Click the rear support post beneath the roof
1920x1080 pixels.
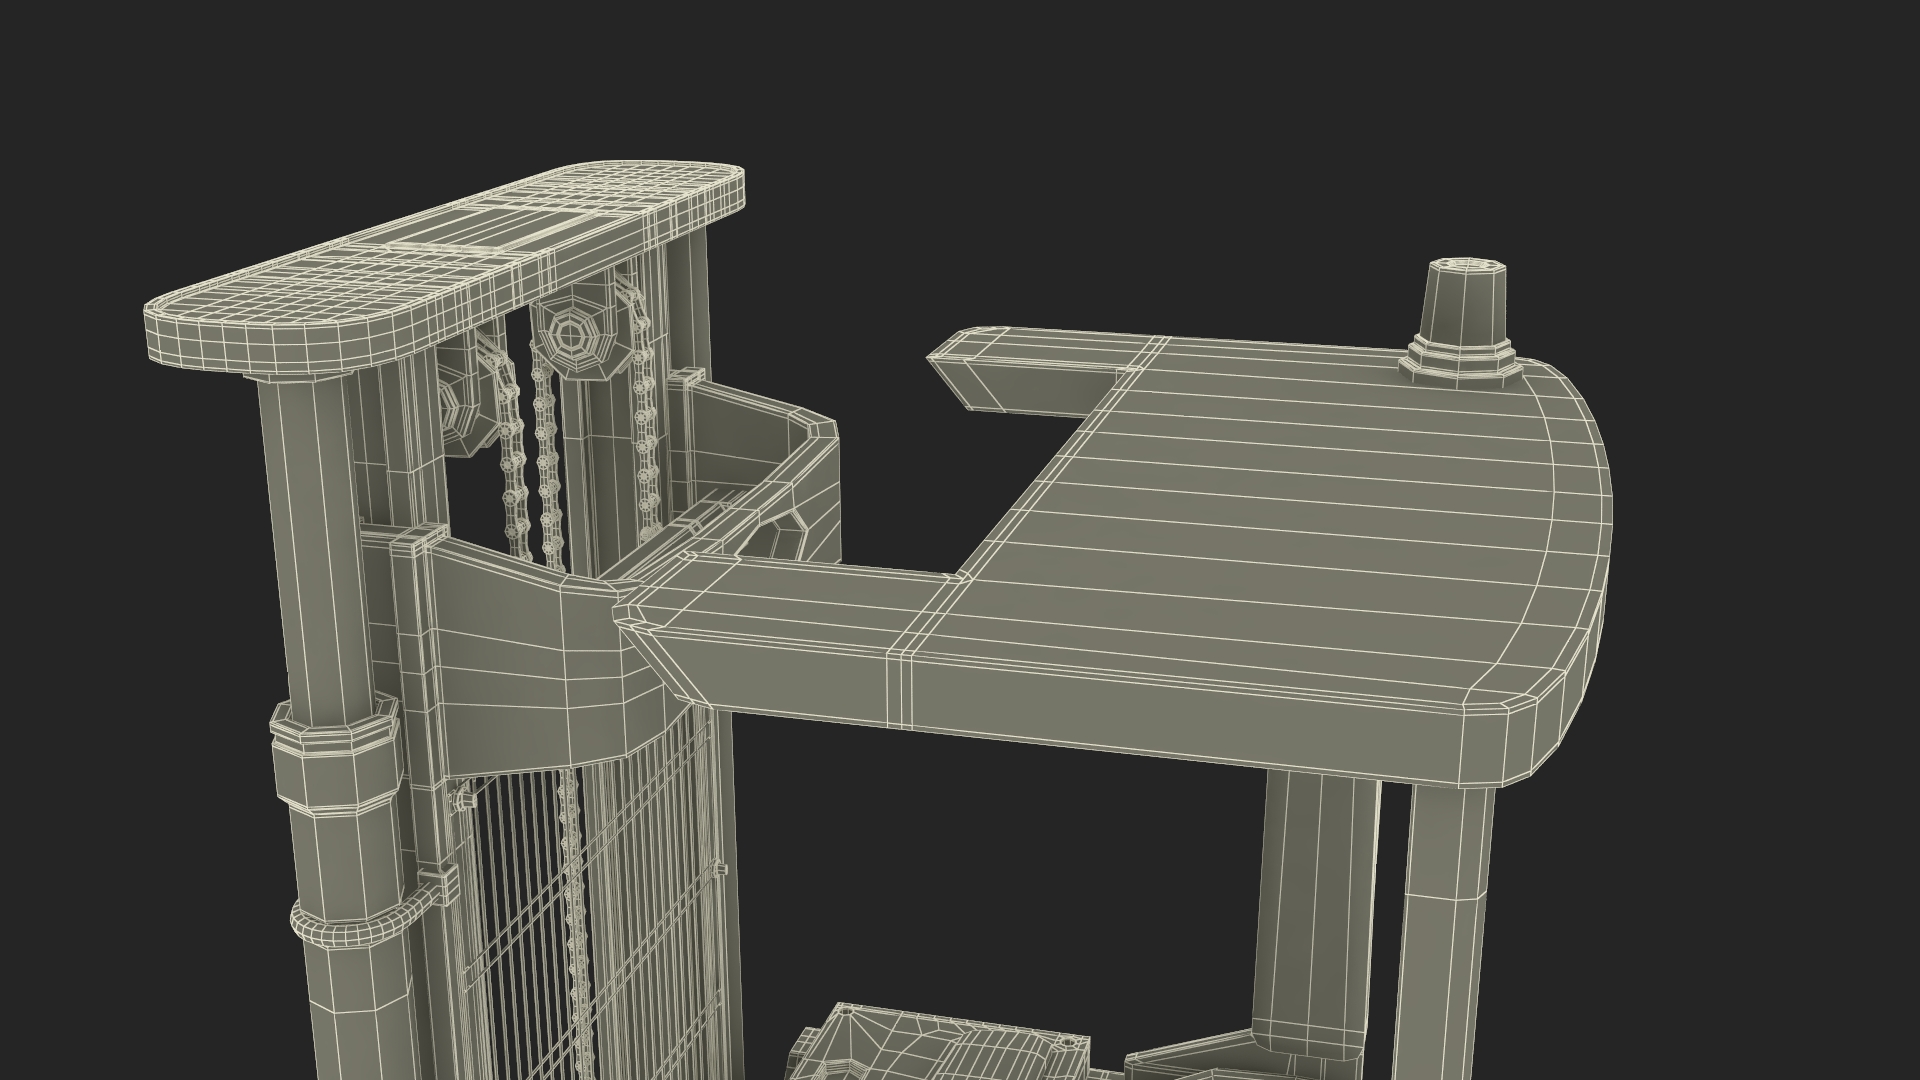[1445, 930]
